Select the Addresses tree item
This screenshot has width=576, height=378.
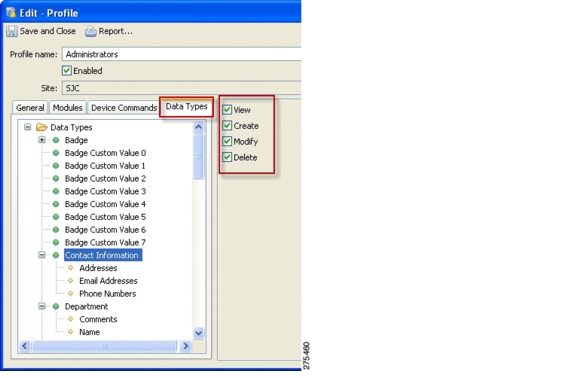(98, 268)
